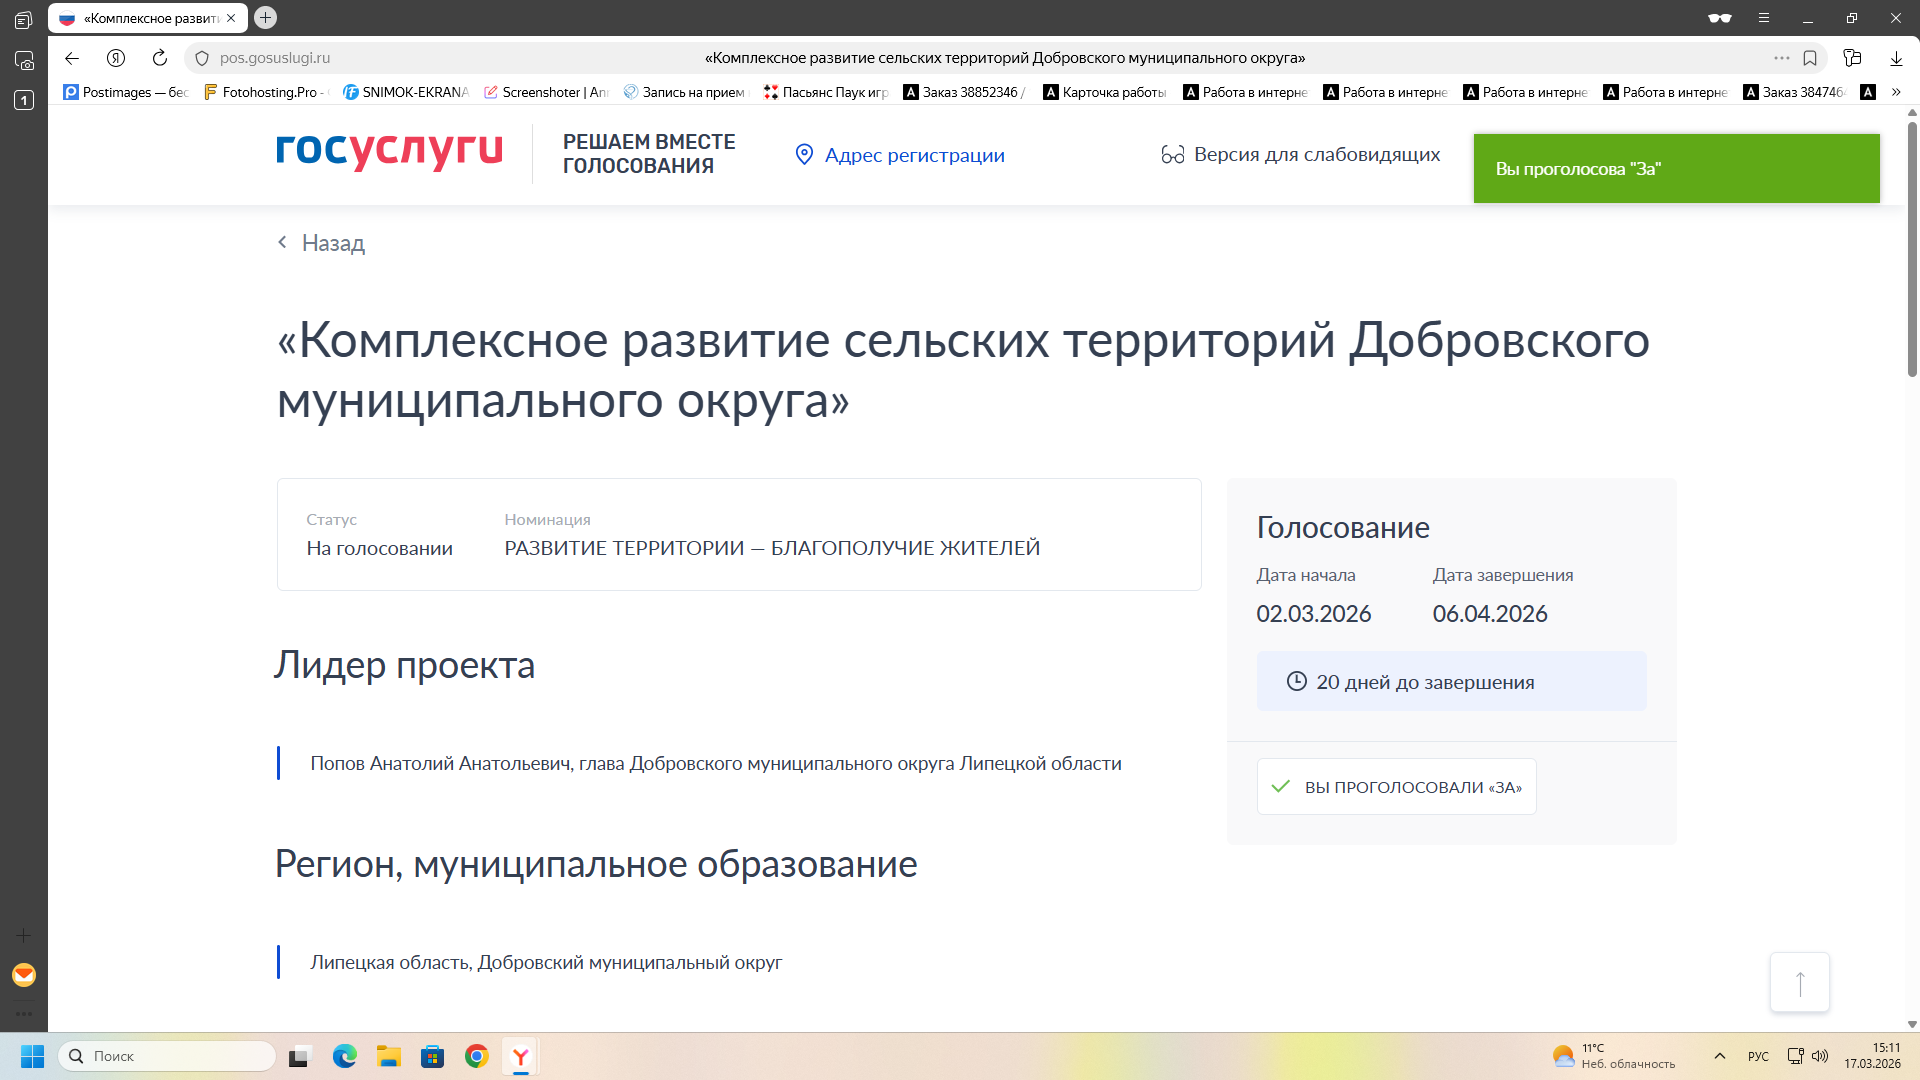The image size is (1920, 1080).
Task: Click the Вы проголосовали «ЗА» button
Action: [1396, 787]
